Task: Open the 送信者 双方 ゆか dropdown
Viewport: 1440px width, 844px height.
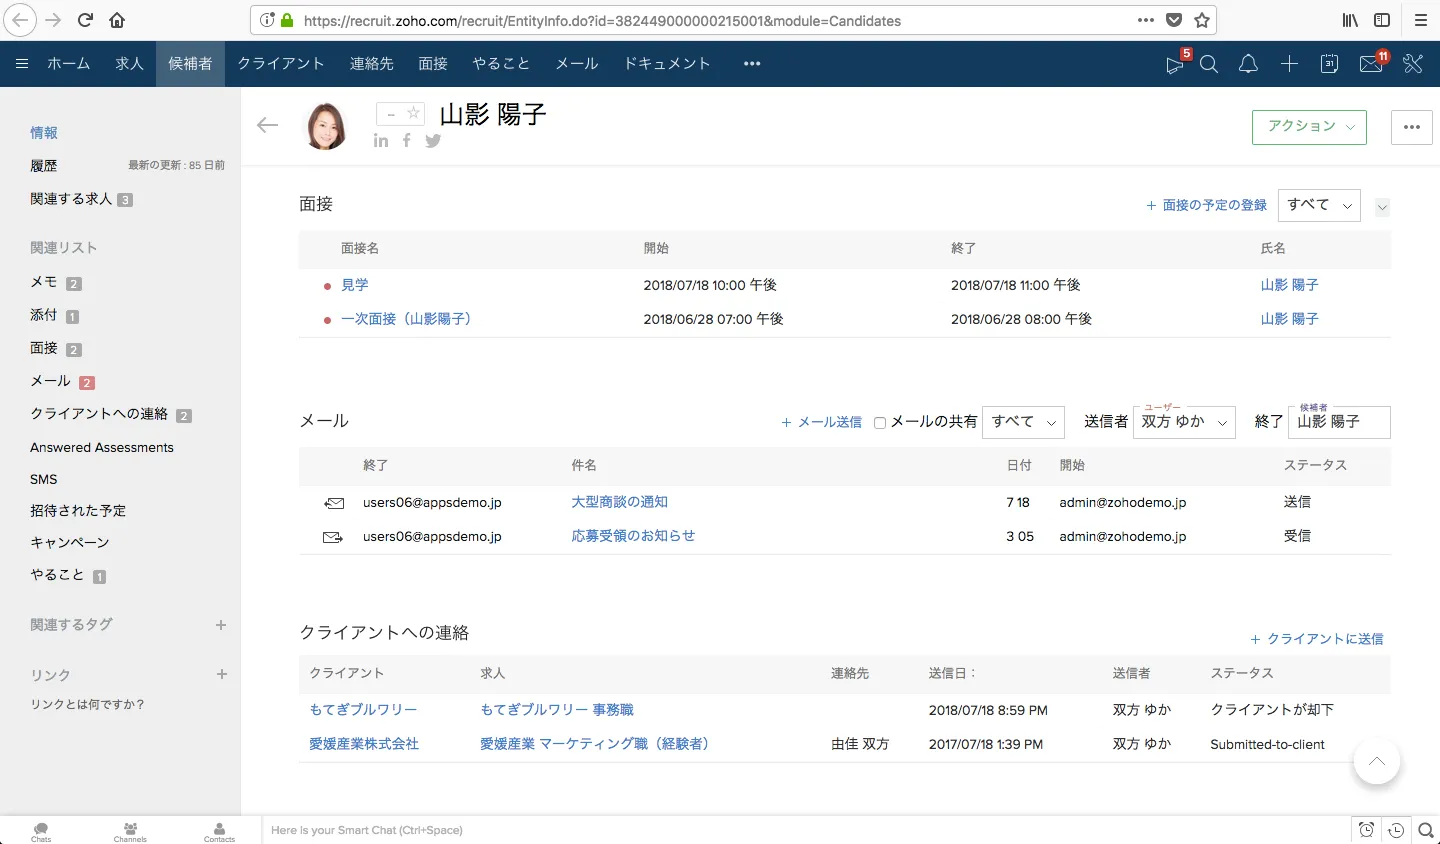Action: point(1185,422)
